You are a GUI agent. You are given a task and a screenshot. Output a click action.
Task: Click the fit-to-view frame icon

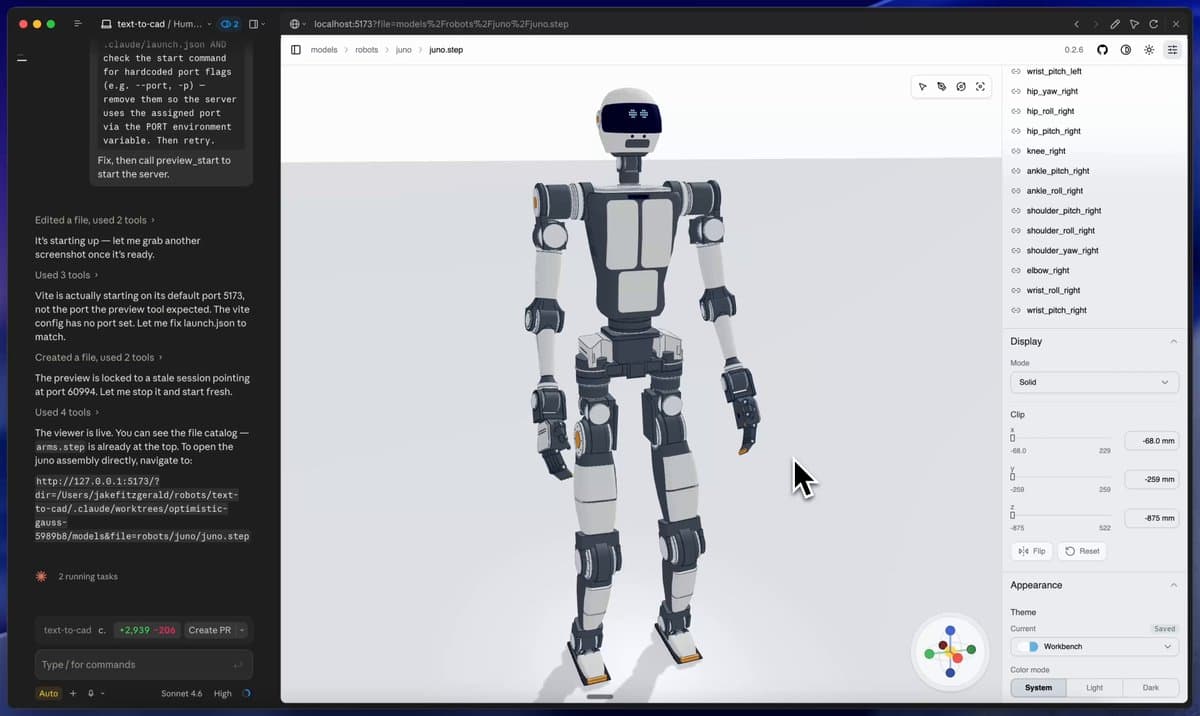[x=980, y=87]
